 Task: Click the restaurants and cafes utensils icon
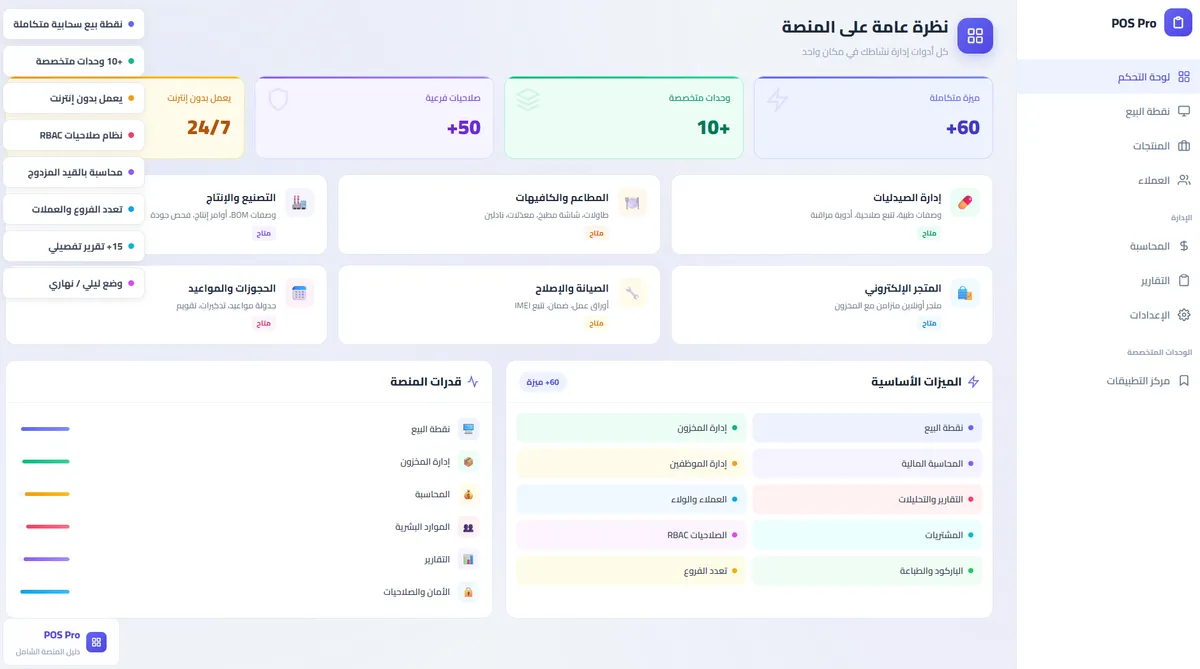point(632,203)
